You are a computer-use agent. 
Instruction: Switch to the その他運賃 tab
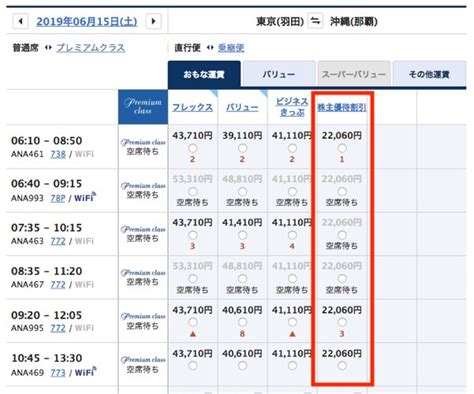(429, 74)
